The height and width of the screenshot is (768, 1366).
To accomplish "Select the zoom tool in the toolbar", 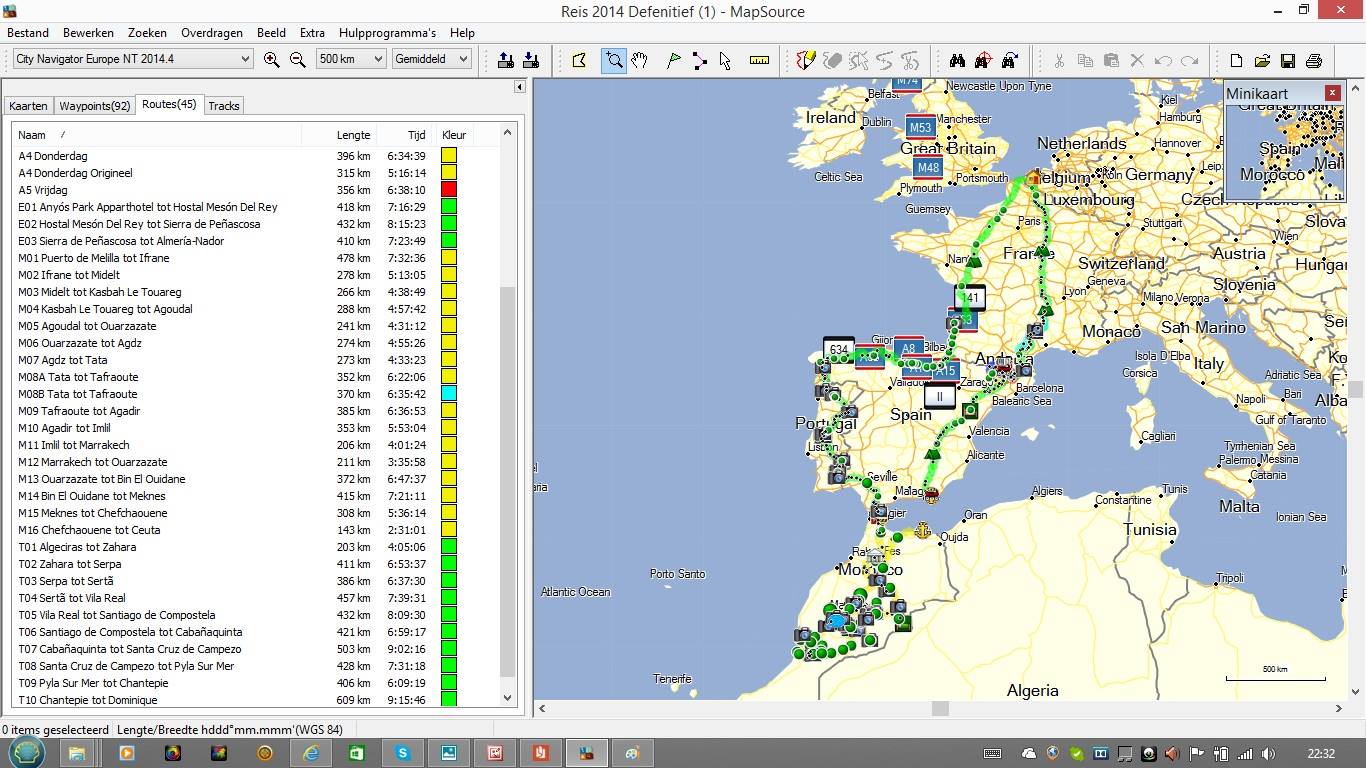I will 614,61.
